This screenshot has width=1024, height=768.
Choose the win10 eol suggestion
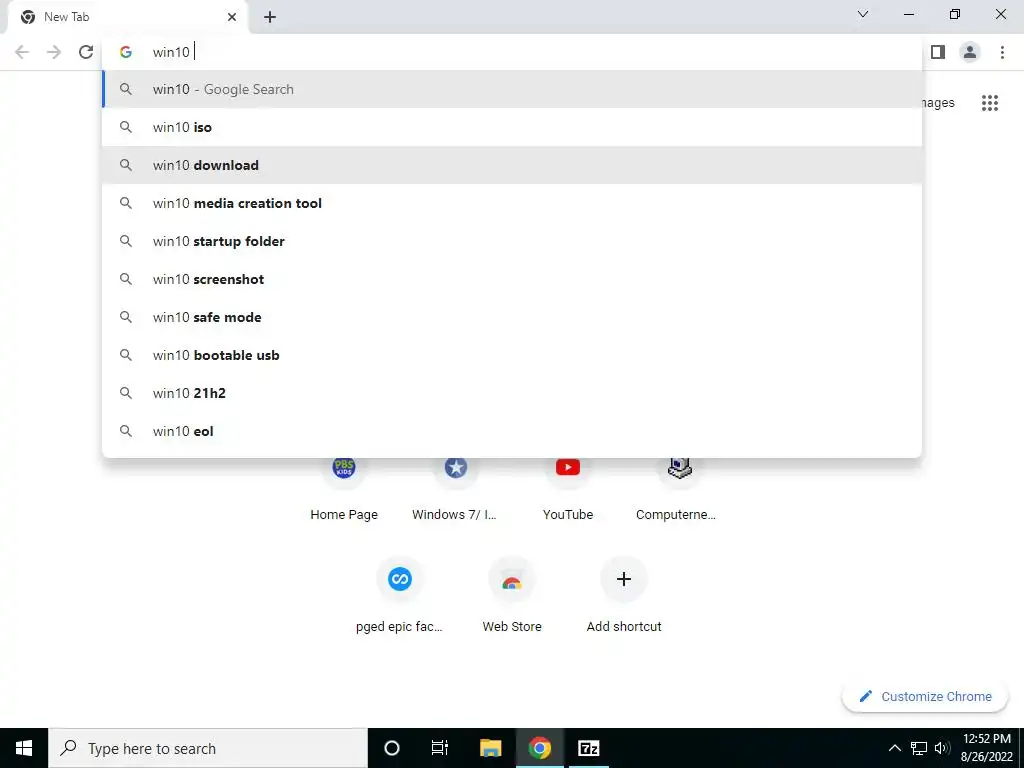(512, 430)
